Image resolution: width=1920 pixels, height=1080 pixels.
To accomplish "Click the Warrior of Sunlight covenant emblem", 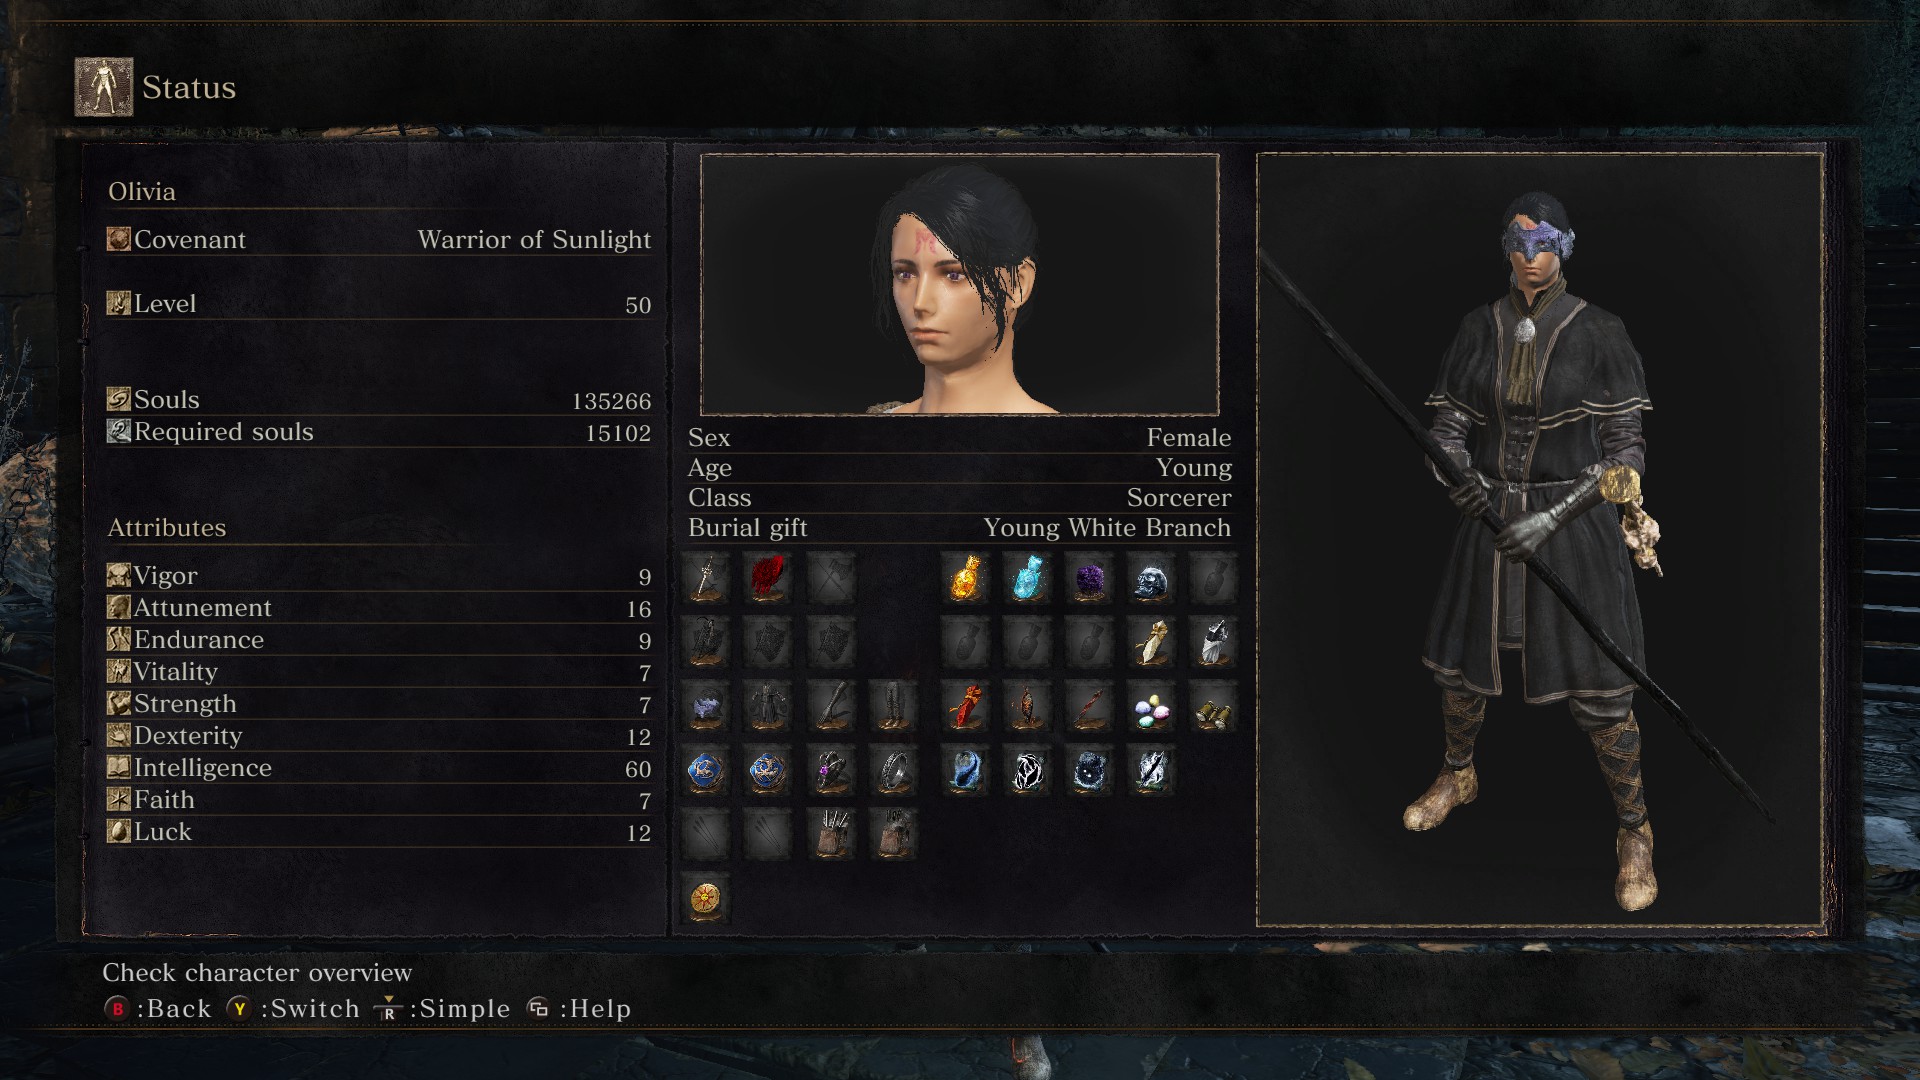I will pyautogui.click(x=706, y=898).
